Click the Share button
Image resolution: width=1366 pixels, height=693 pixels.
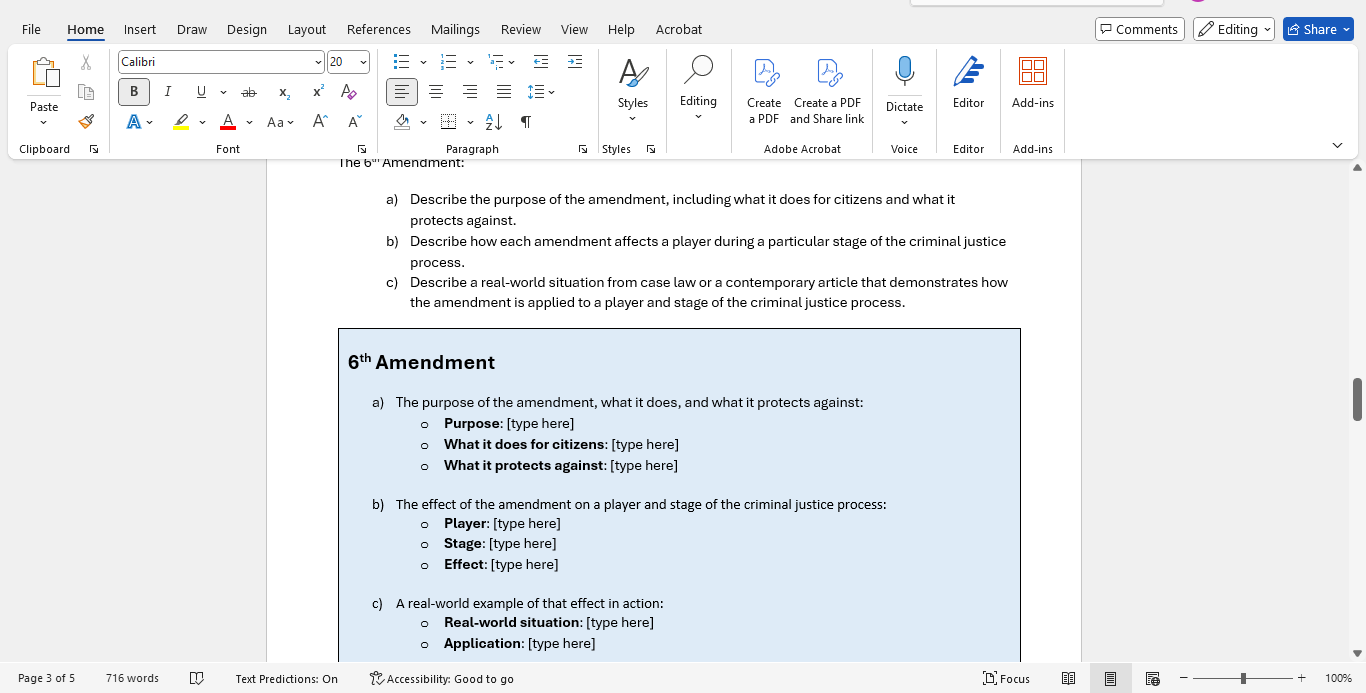click(1318, 29)
